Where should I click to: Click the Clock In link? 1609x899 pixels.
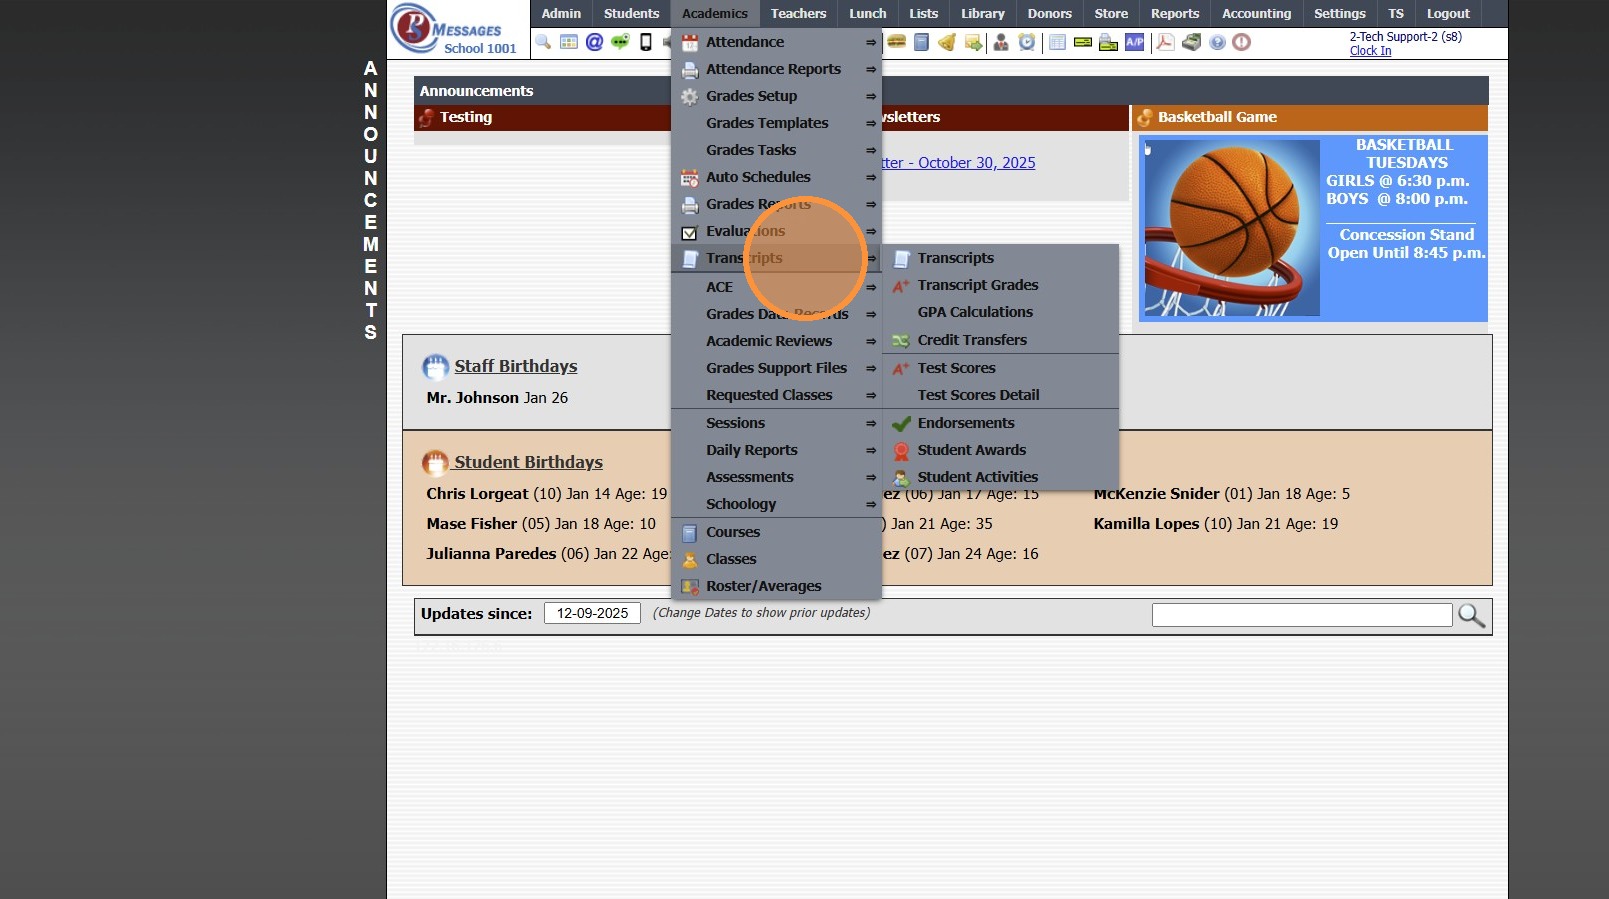[x=1370, y=51]
